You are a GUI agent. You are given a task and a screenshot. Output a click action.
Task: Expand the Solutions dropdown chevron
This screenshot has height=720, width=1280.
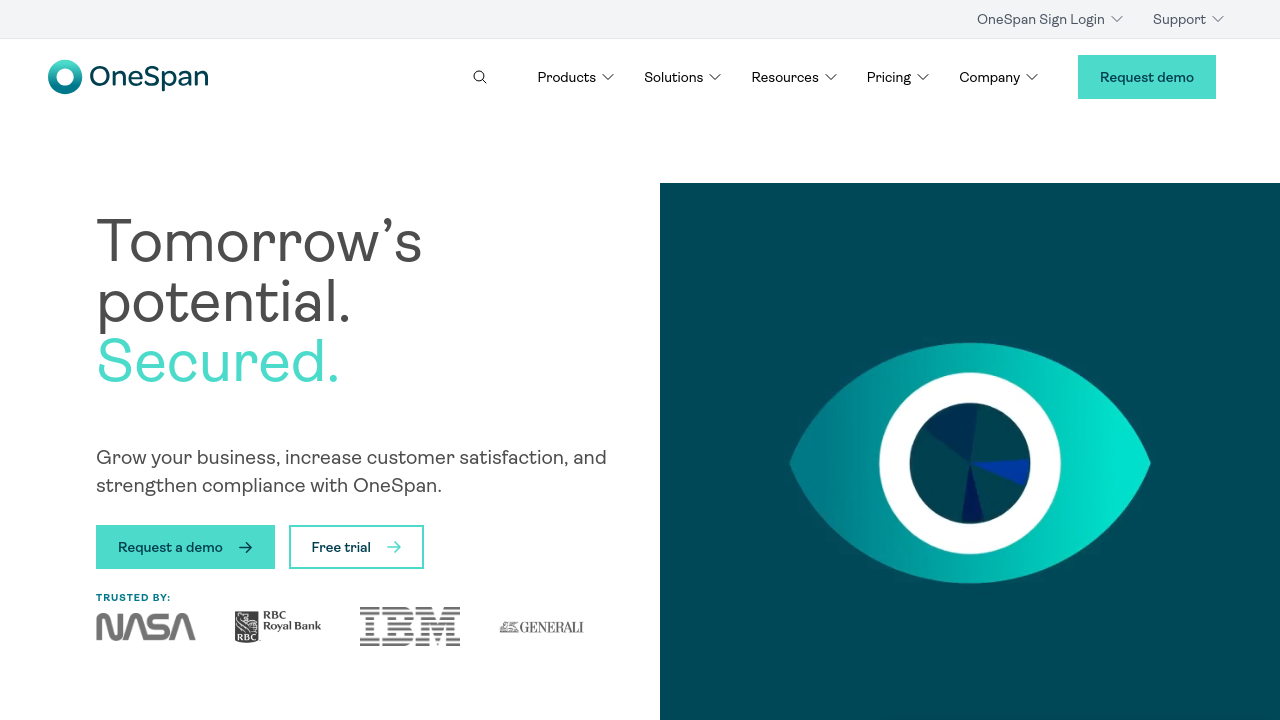(715, 77)
